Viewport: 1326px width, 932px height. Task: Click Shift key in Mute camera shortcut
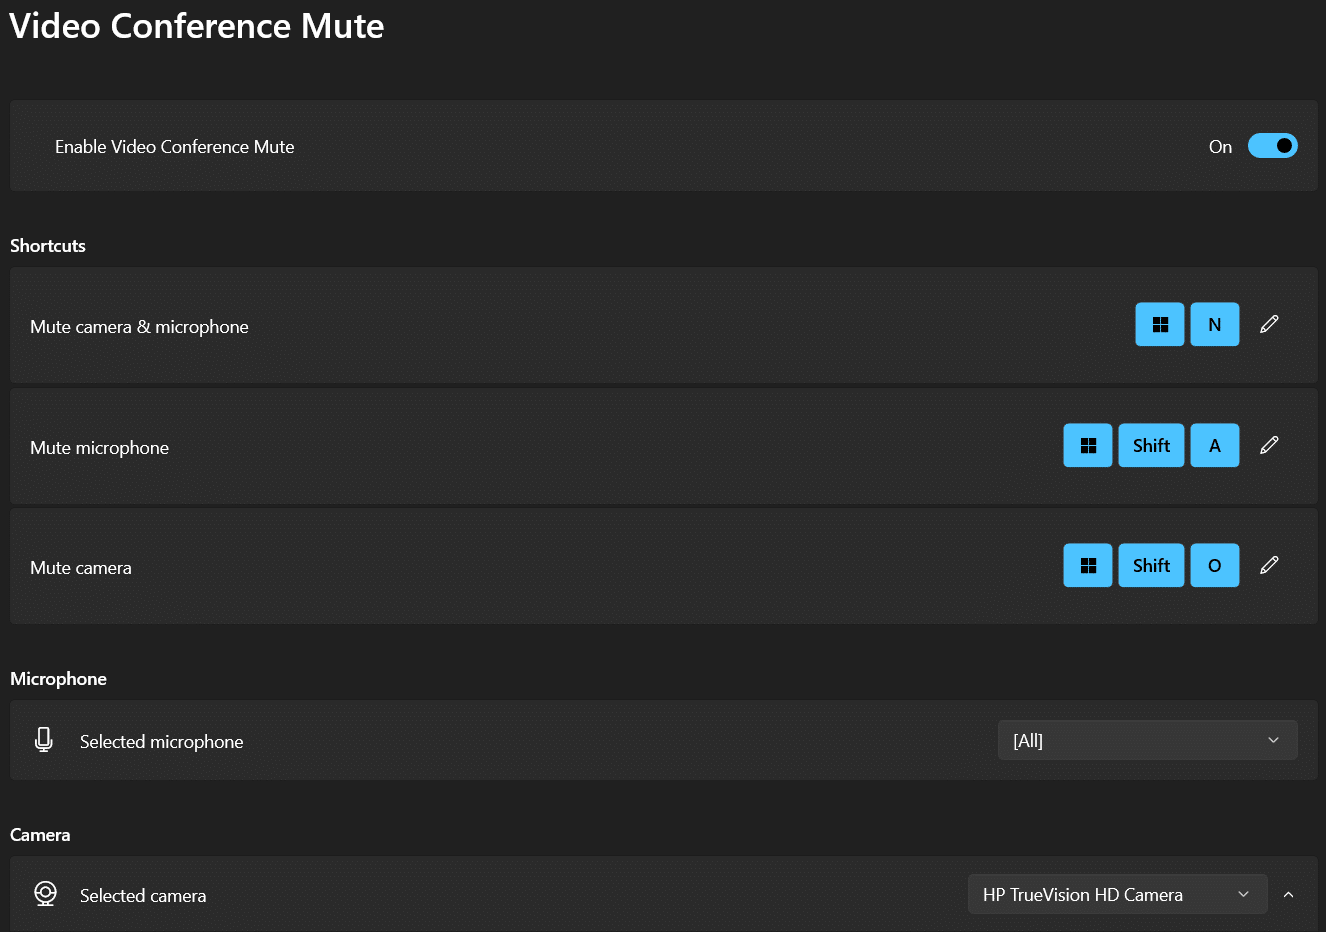click(1151, 565)
